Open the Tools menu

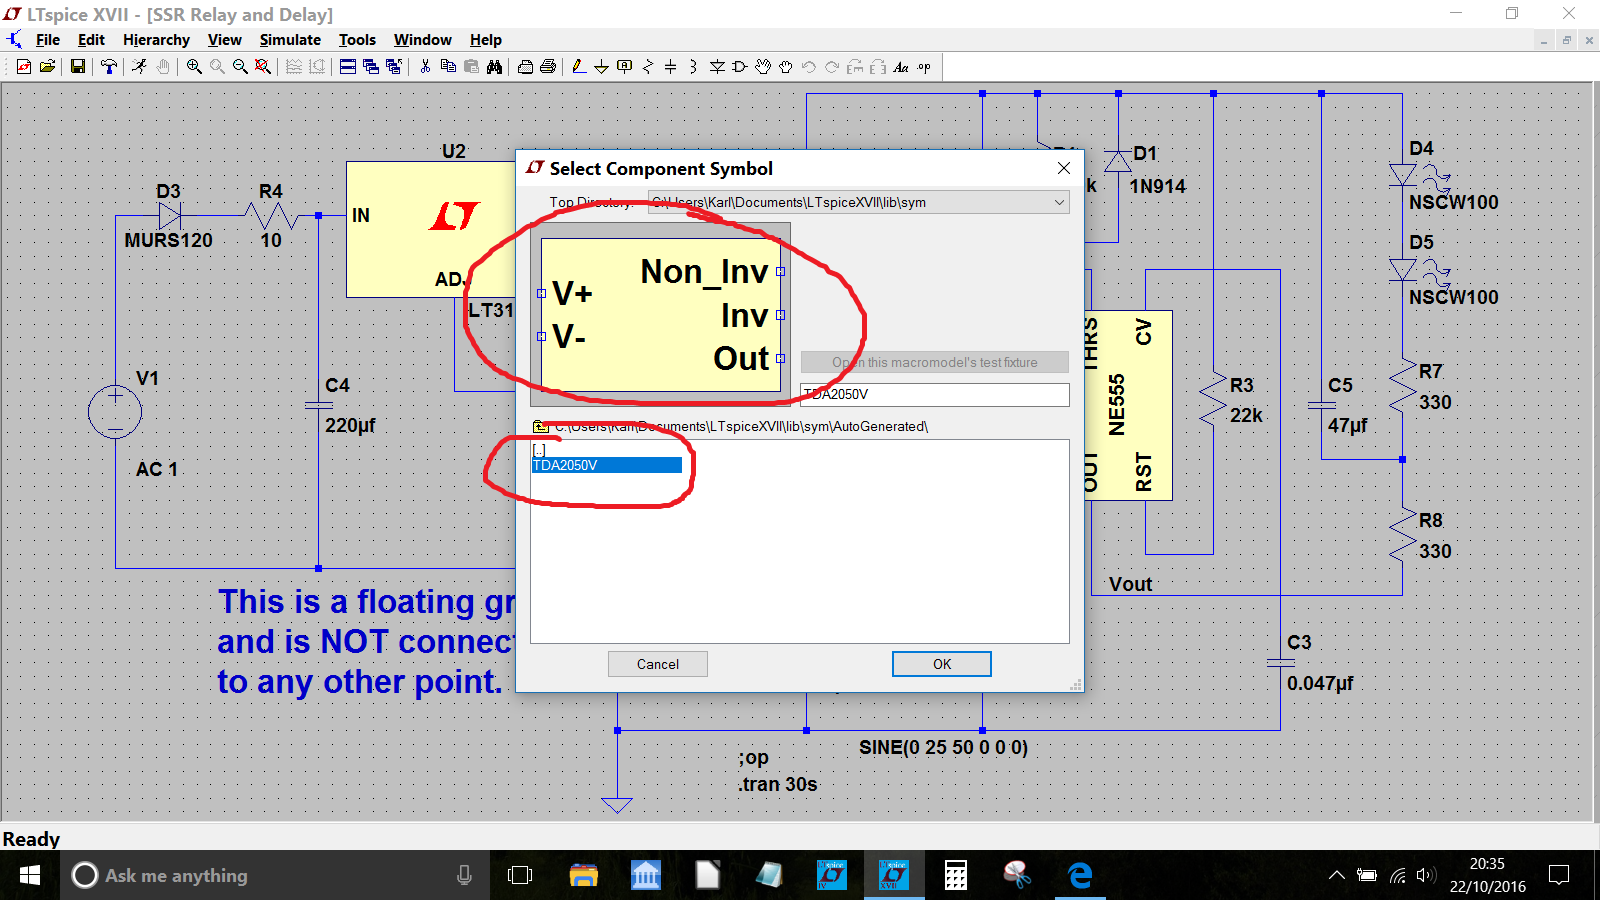click(x=357, y=40)
